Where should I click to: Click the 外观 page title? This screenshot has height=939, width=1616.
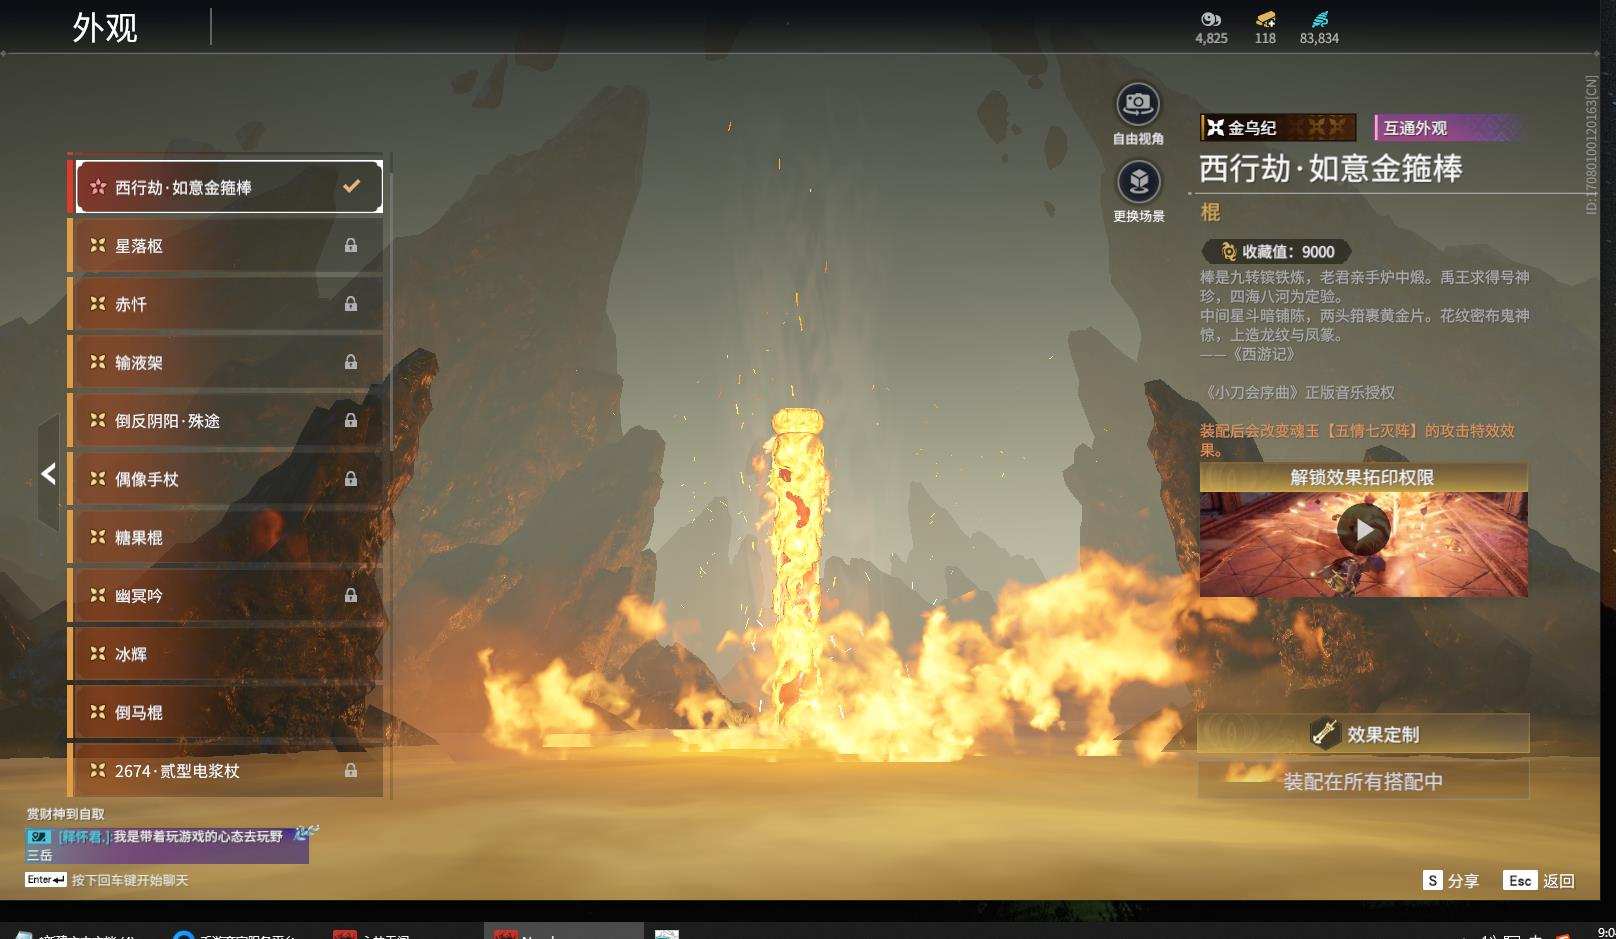point(105,27)
